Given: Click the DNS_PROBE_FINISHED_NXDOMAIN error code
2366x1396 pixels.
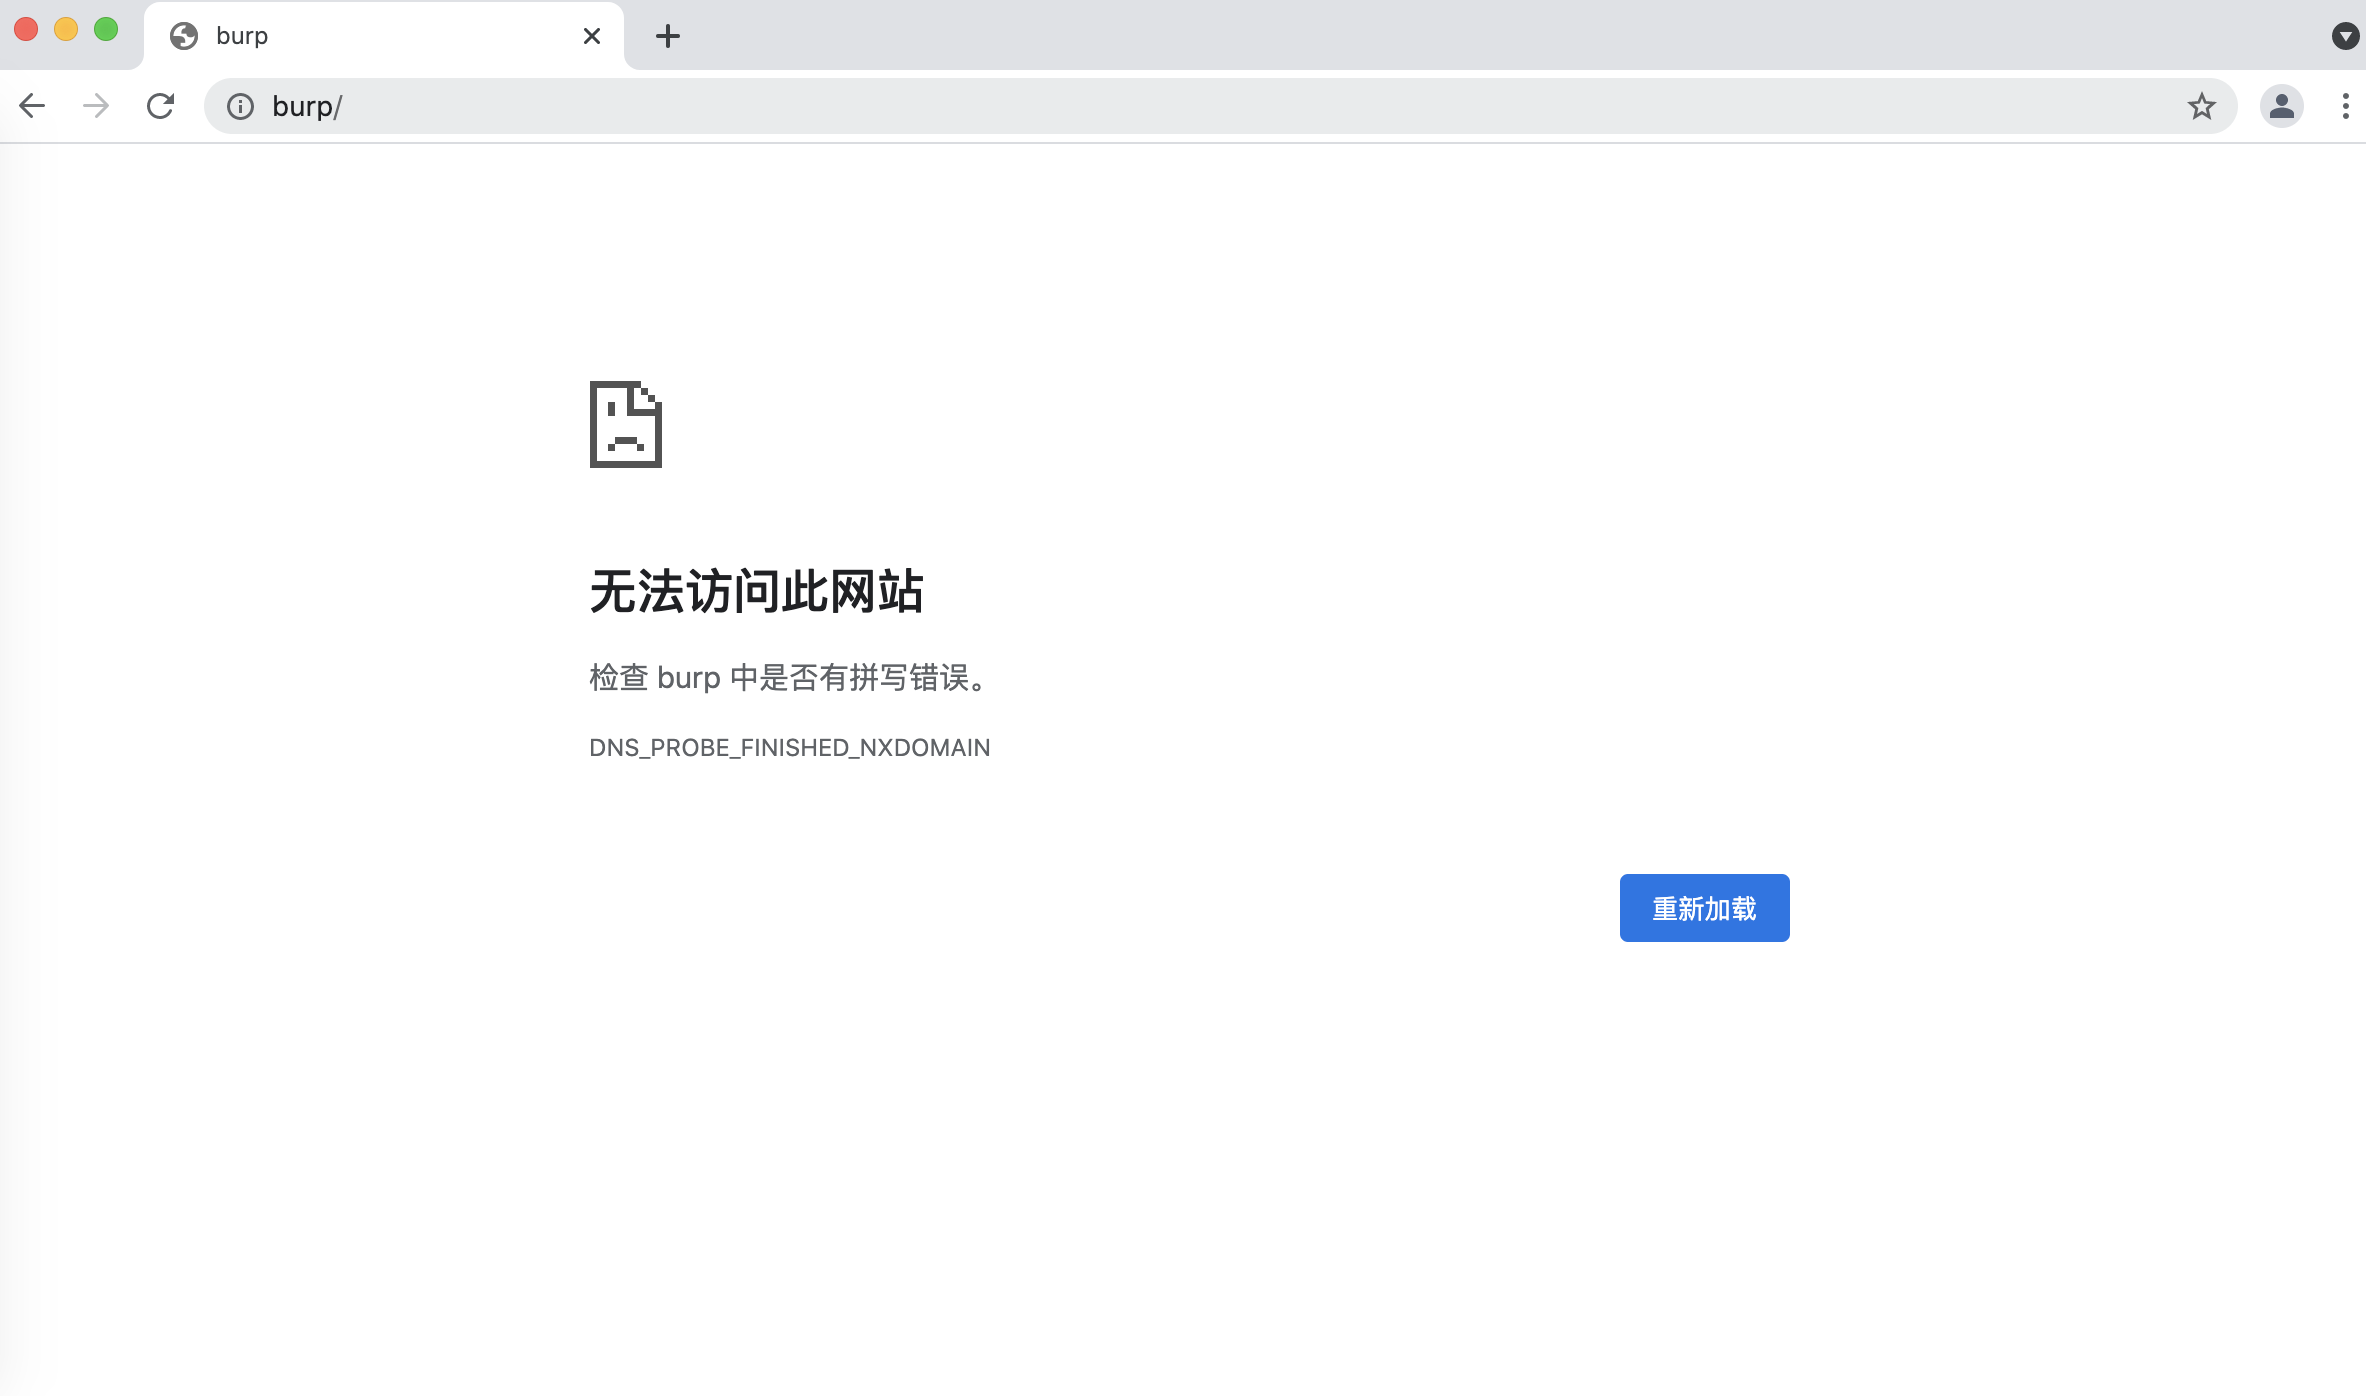Looking at the screenshot, I should (789, 748).
